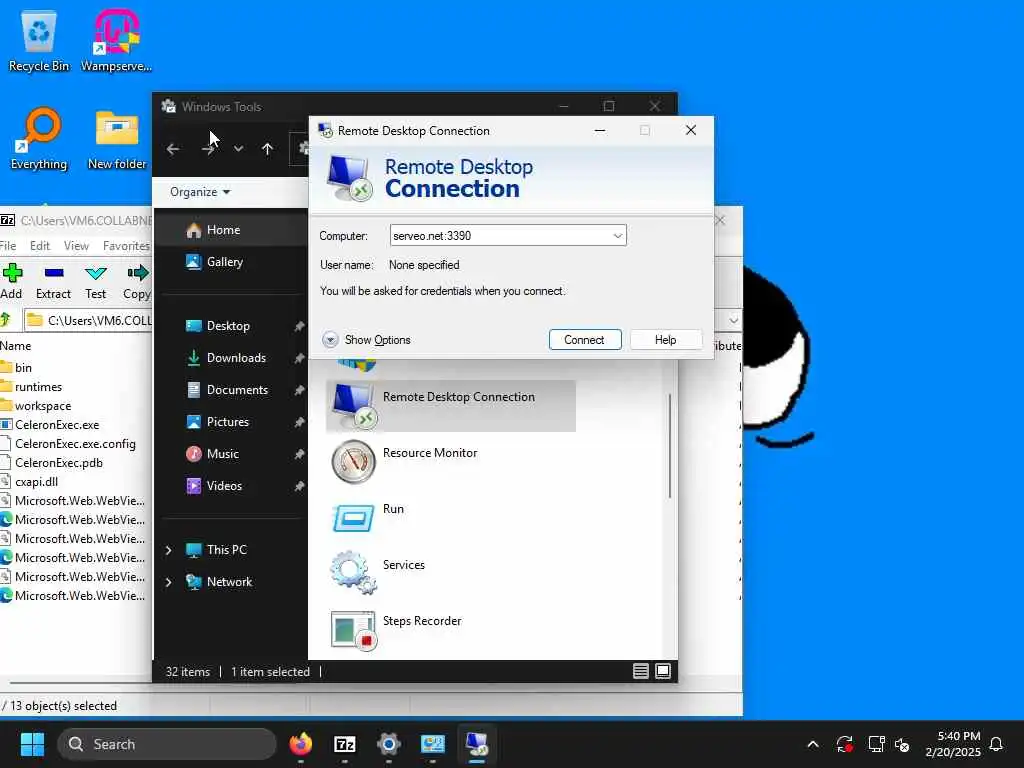The height and width of the screenshot is (768, 1024).
Task: Click the Back arrow in Windows Tools
Action: [173, 149]
